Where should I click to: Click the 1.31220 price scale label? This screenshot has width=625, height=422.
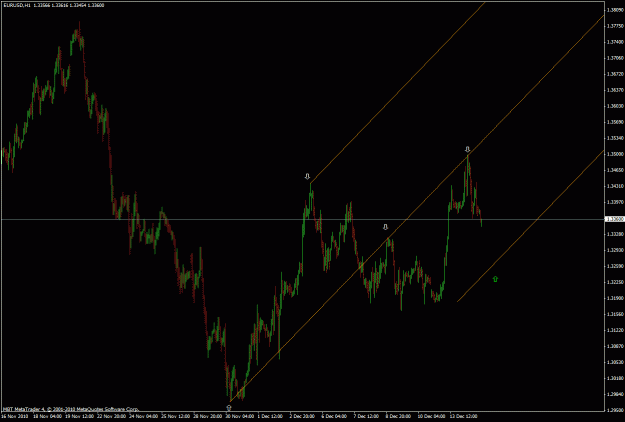[615, 330]
